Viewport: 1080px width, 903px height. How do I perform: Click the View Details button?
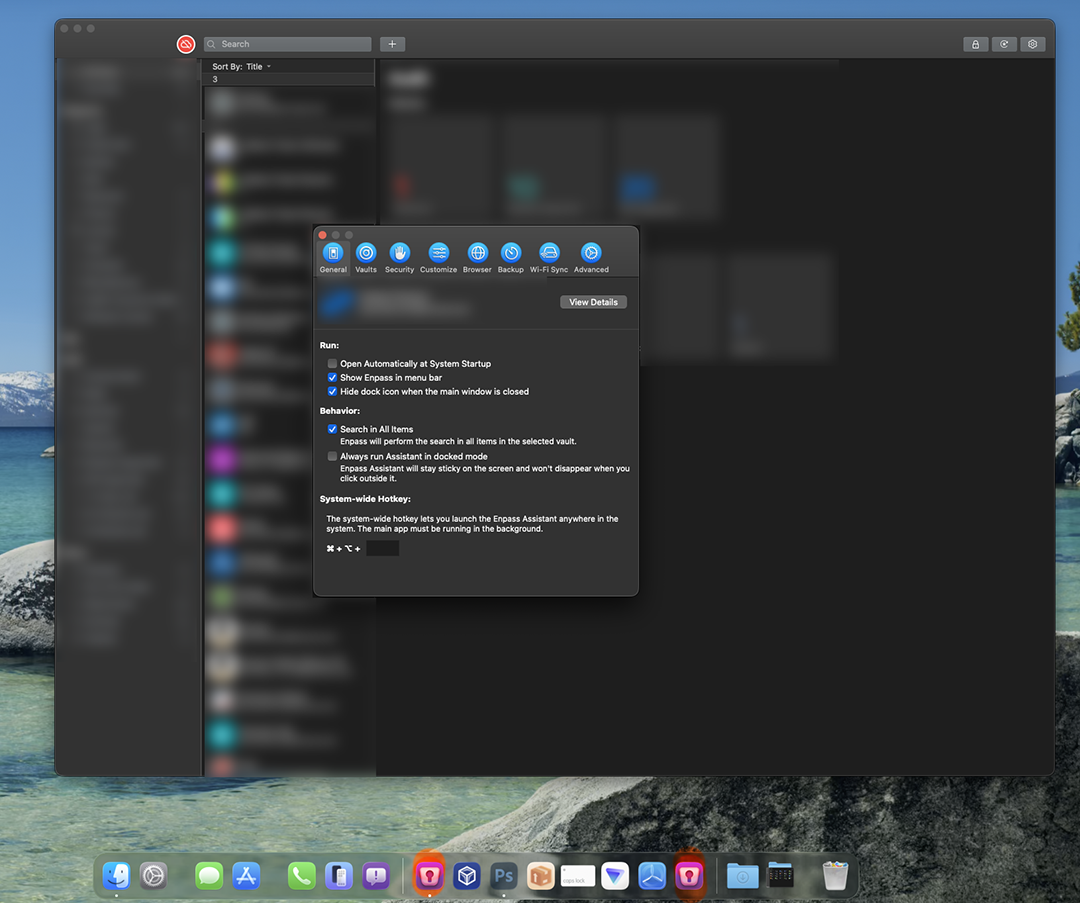[x=593, y=302]
